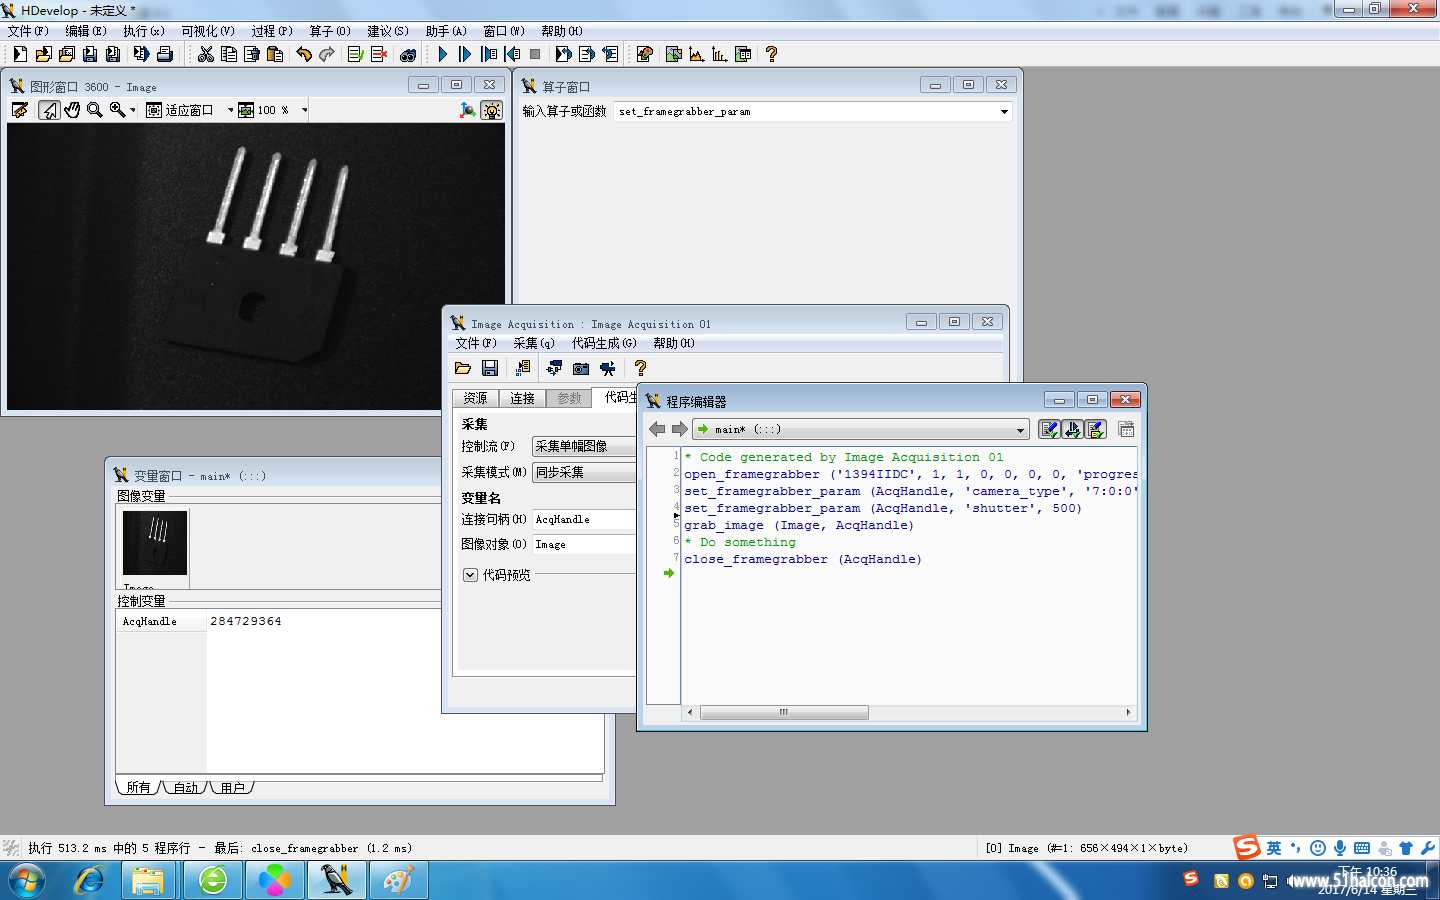Click the set_framegrabber_param operator input field
Image resolution: width=1440 pixels, height=900 pixels.
tap(805, 112)
